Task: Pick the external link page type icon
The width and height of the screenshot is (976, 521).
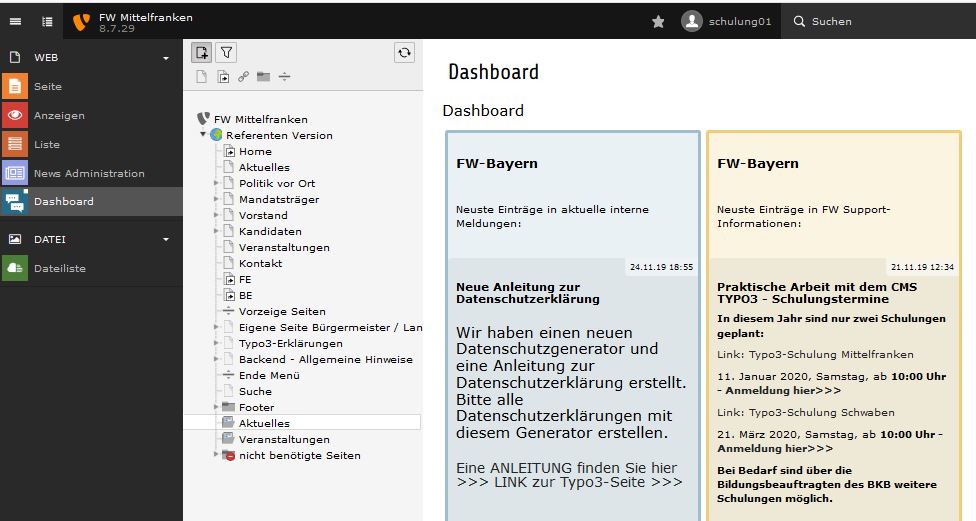Action: pyautogui.click(x=243, y=77)
